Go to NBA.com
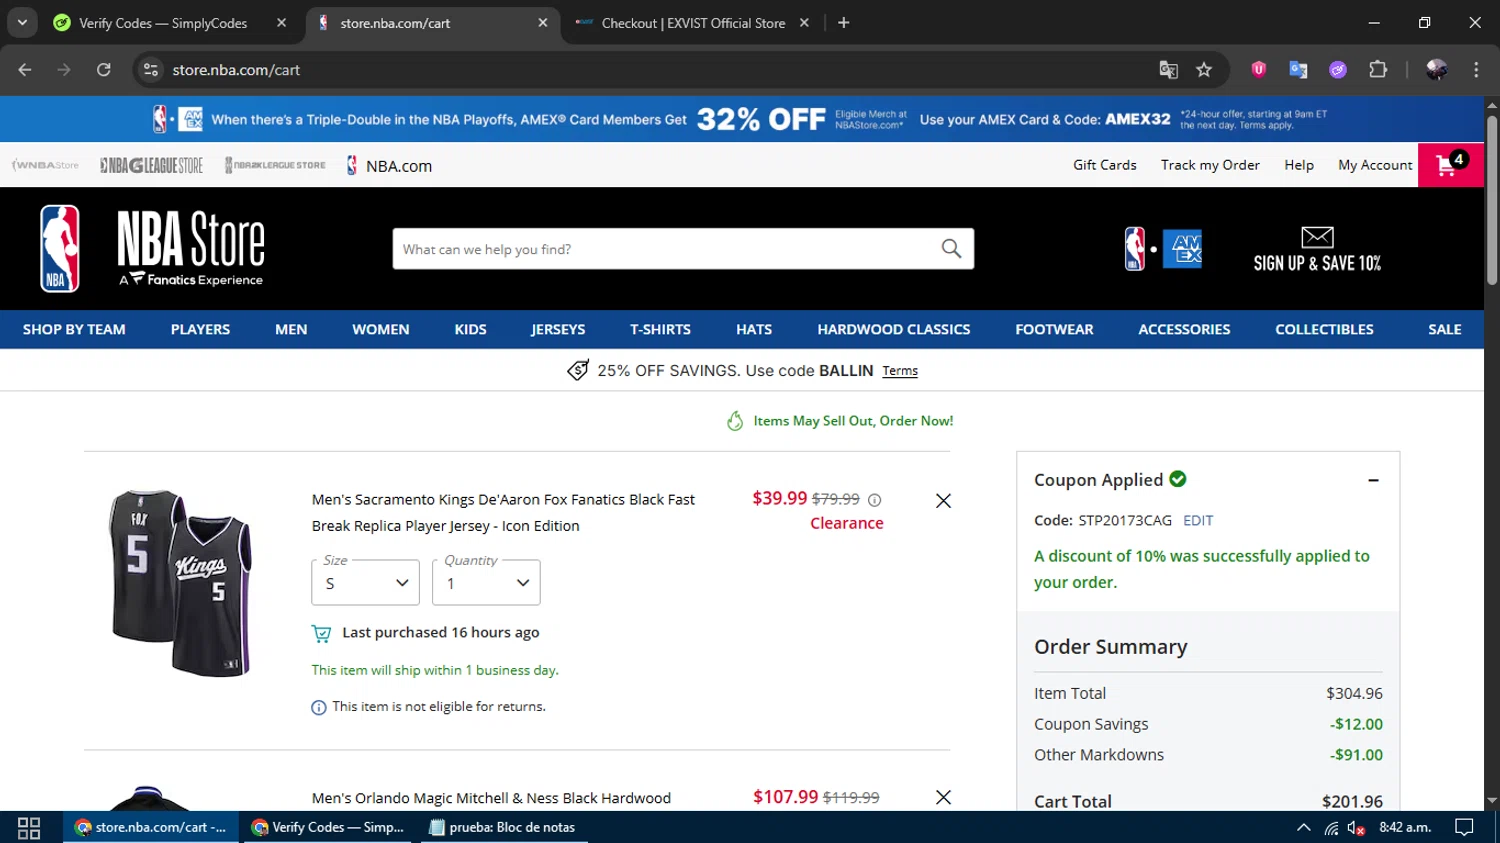Screen dimensions: 1500x843 (389, 166)
